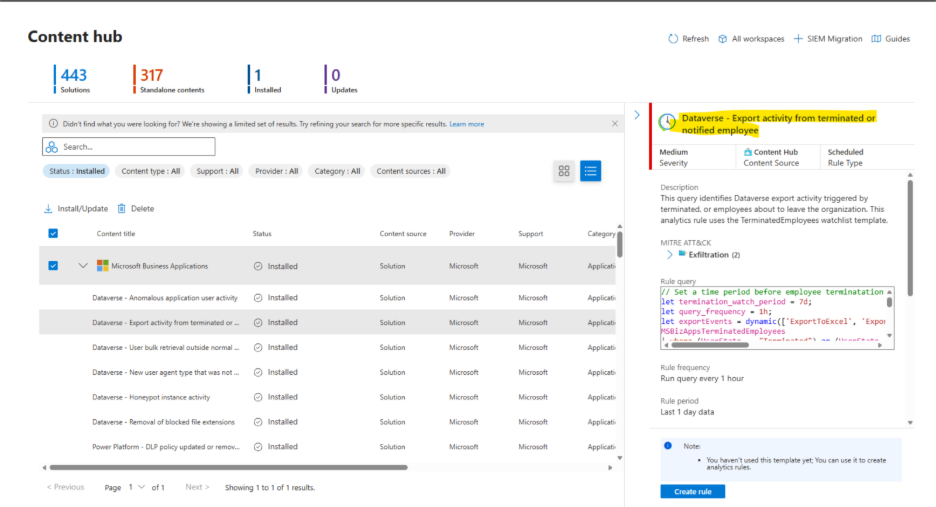Click the Refresh icon in the header

click(673, 39)
